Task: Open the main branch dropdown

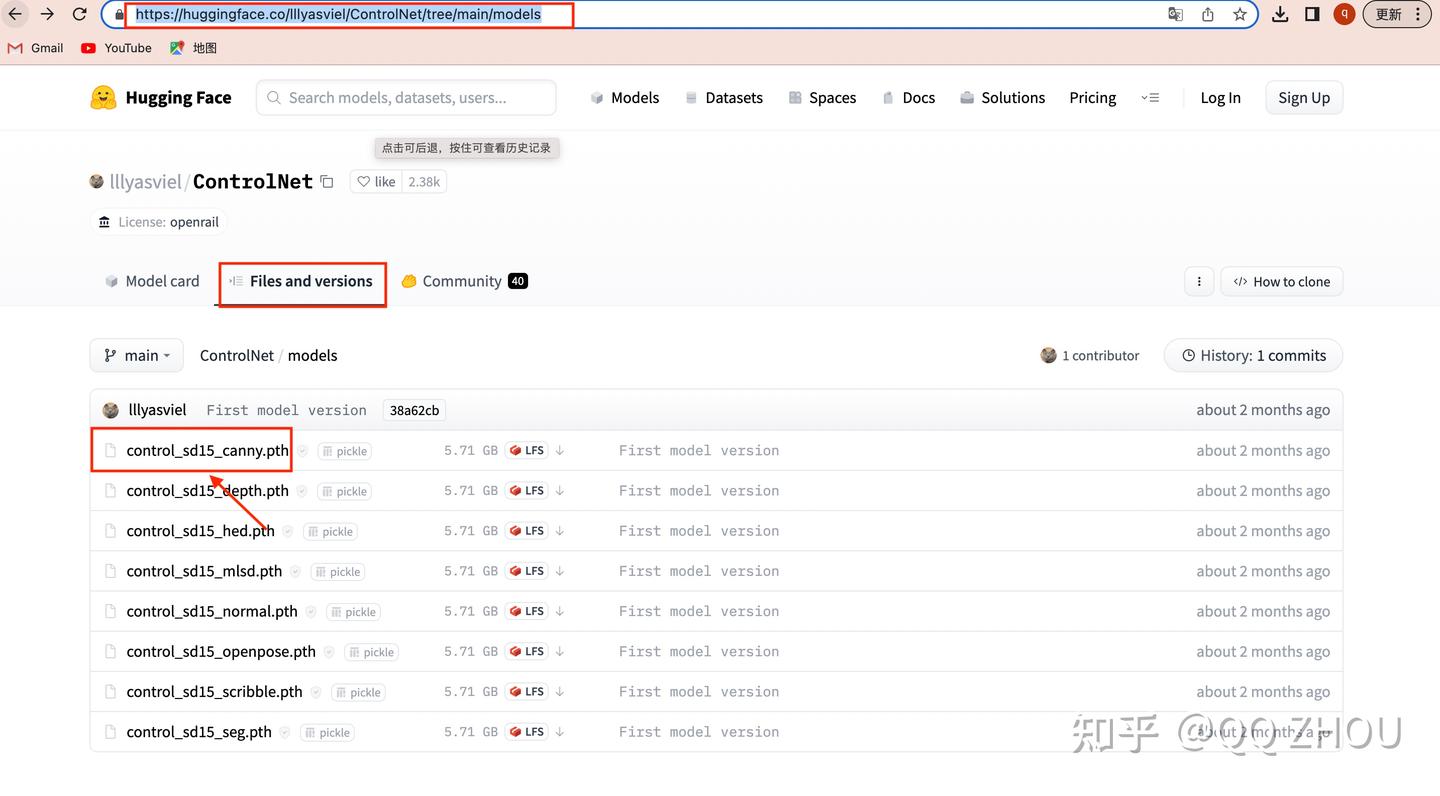Action: [136, 355]
